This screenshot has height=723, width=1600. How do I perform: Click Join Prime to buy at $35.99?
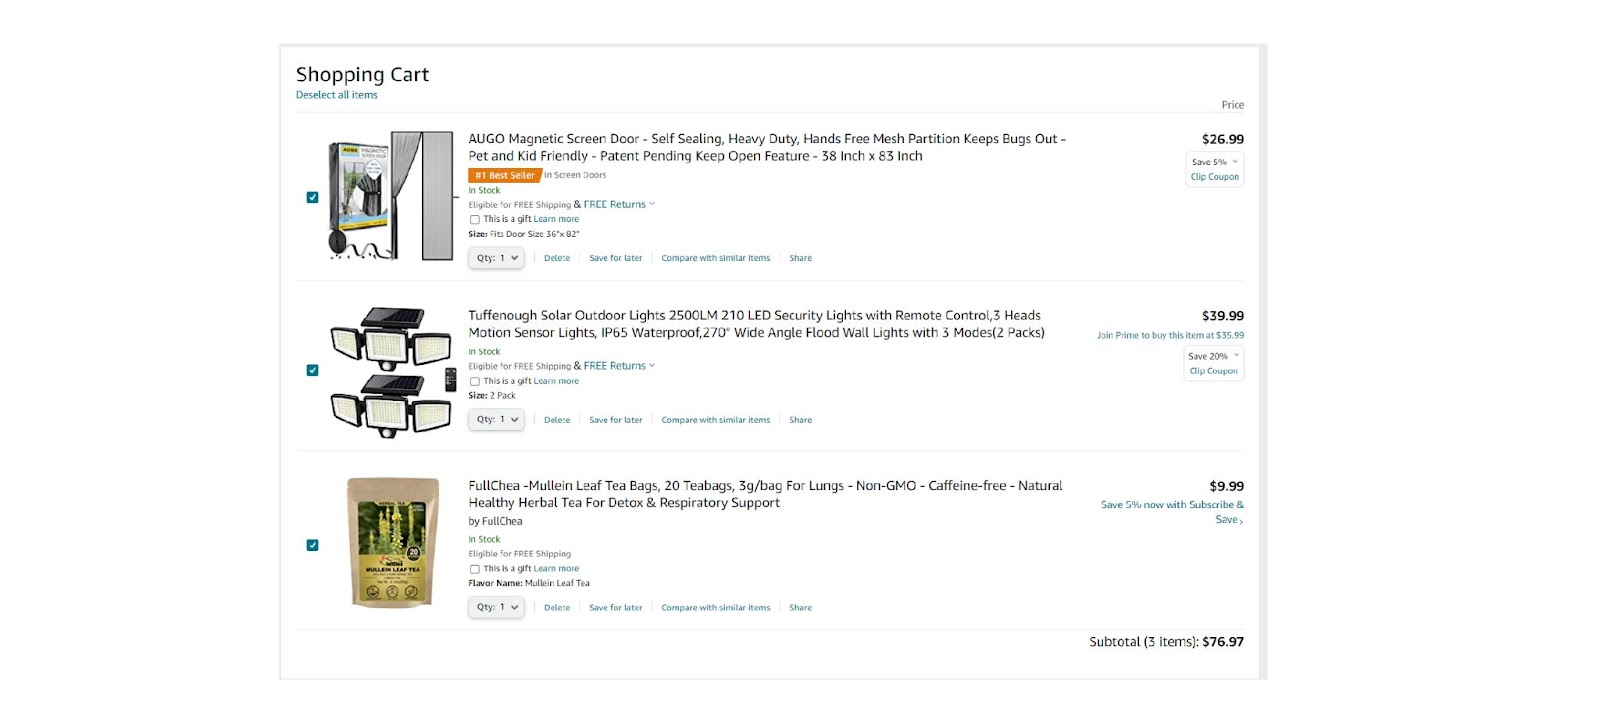[1171, 336]
